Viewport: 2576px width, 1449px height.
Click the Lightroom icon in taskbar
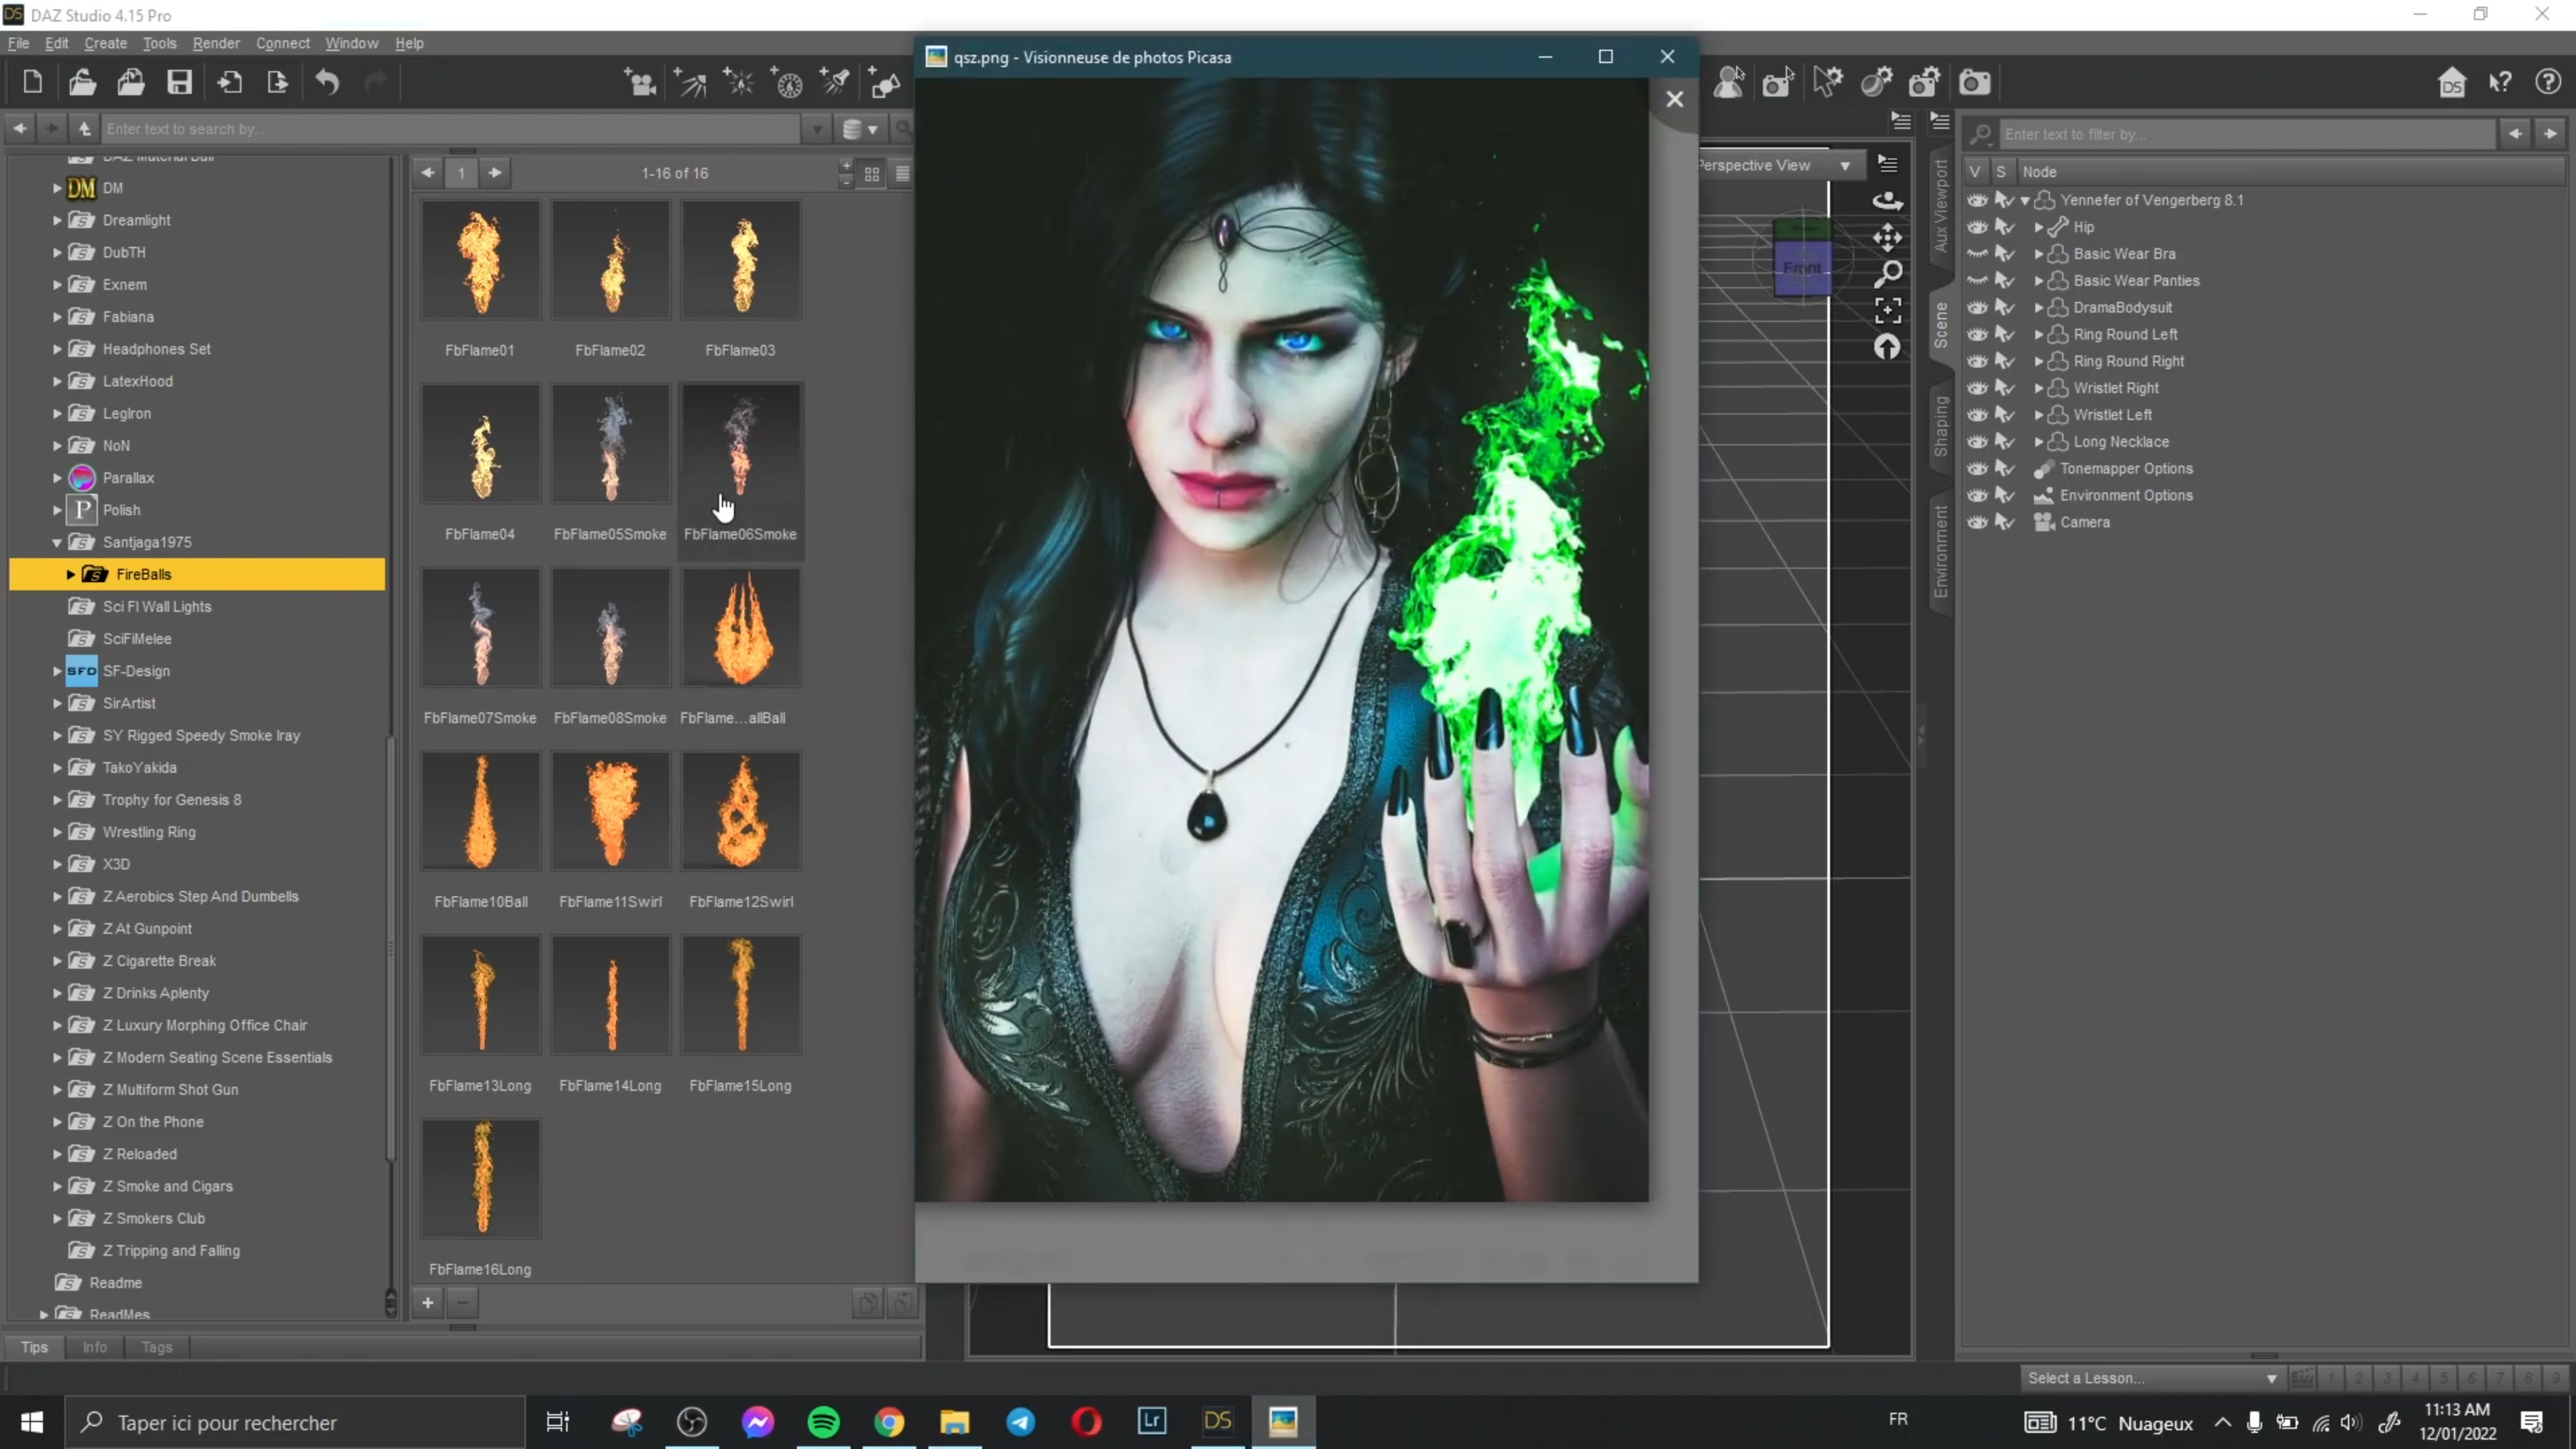pyautogui.click(x=1152, y=1421)
